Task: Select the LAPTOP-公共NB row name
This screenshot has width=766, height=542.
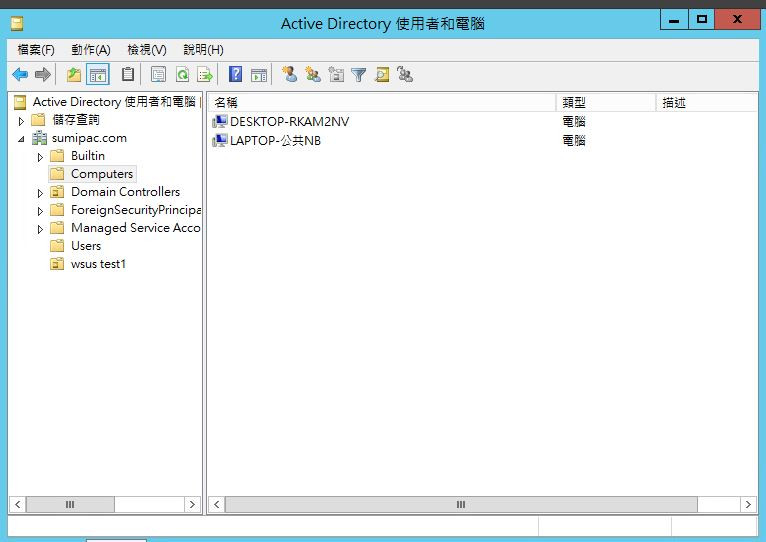Action: pos(276,141)
